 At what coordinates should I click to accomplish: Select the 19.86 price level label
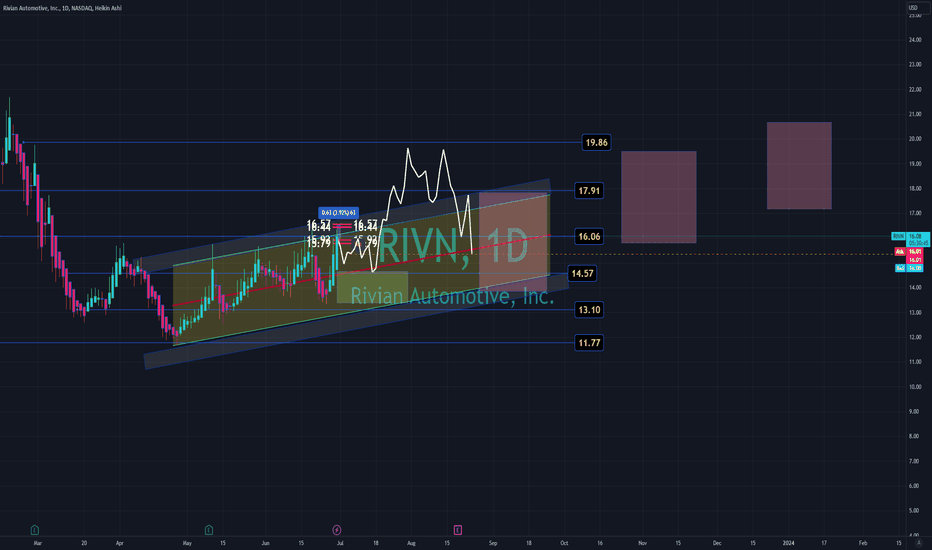tap(596, 142)
